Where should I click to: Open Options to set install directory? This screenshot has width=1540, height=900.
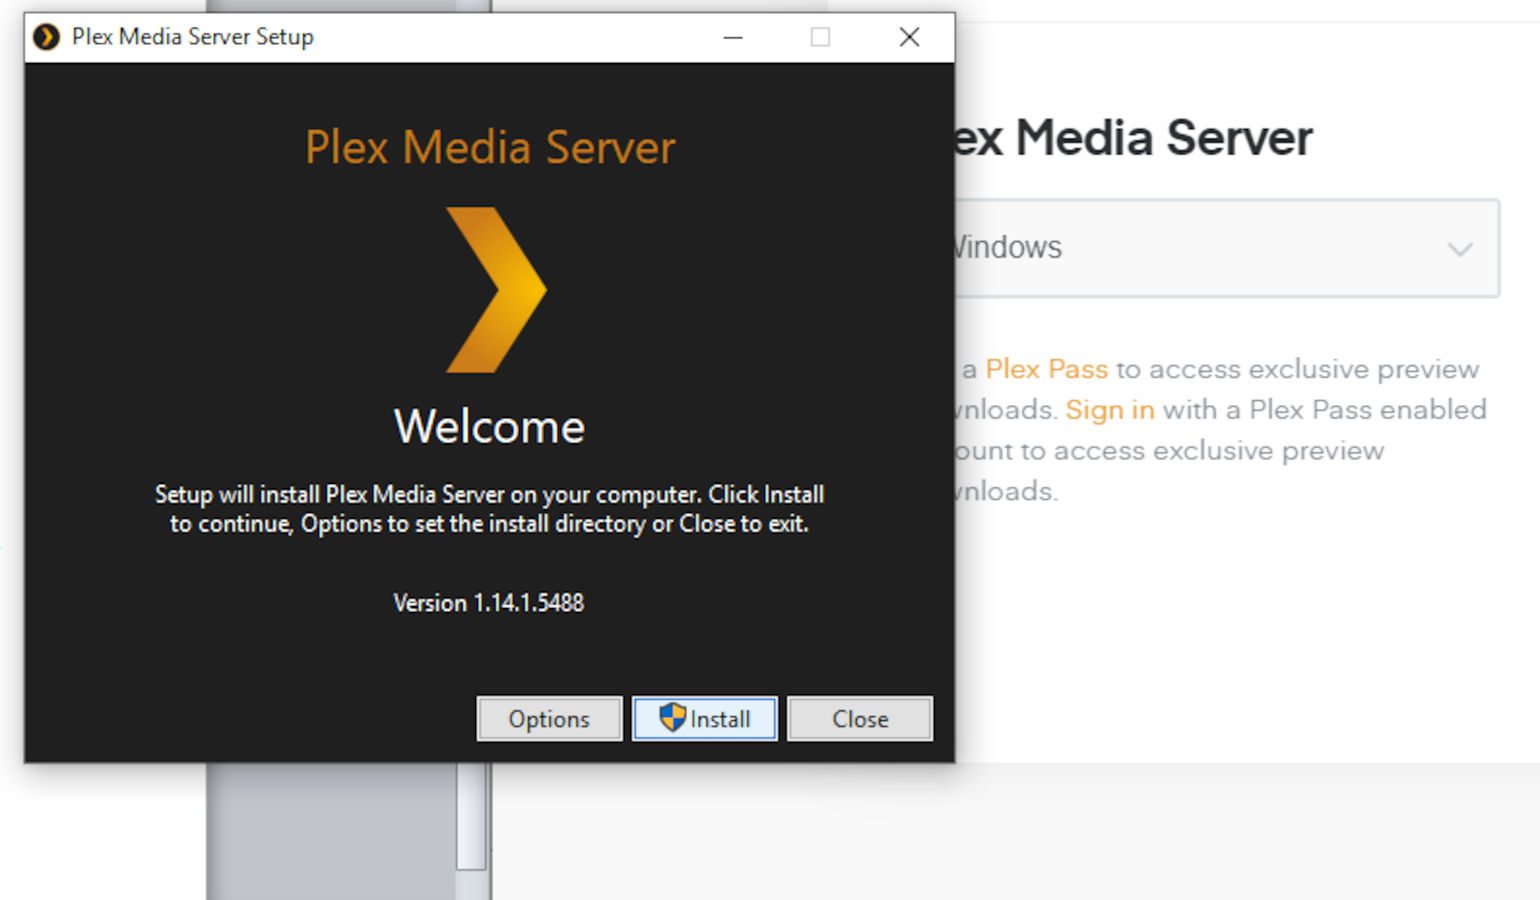click(548, 718)
